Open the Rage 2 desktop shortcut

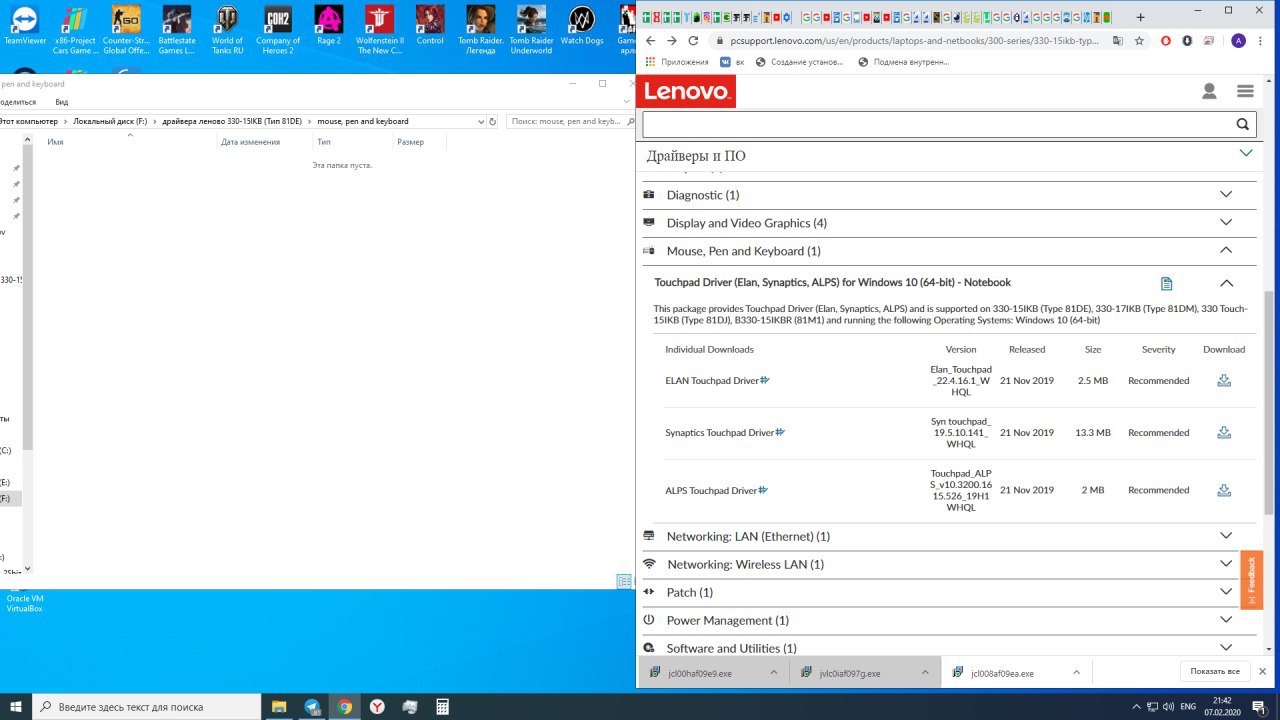click(x=329, y=27)
